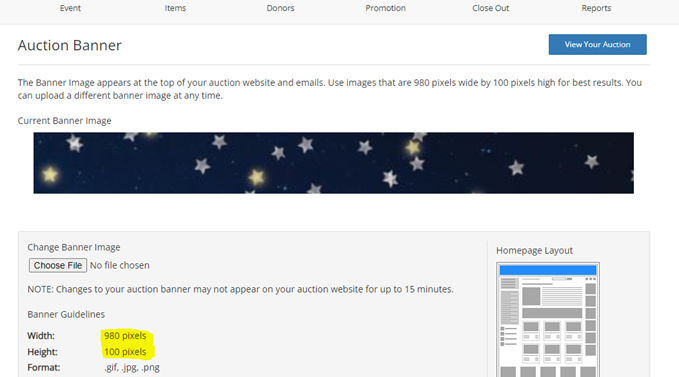Click the Auction Banner heading
679x377 pixels.
[70, 45]
